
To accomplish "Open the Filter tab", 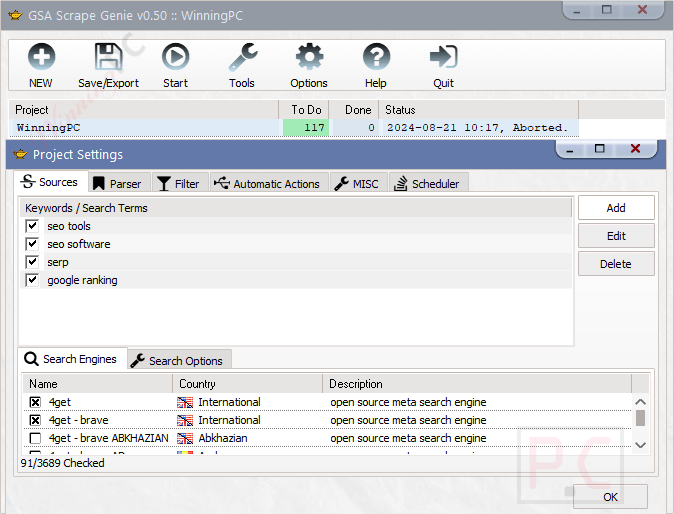I will click(178, 183).
